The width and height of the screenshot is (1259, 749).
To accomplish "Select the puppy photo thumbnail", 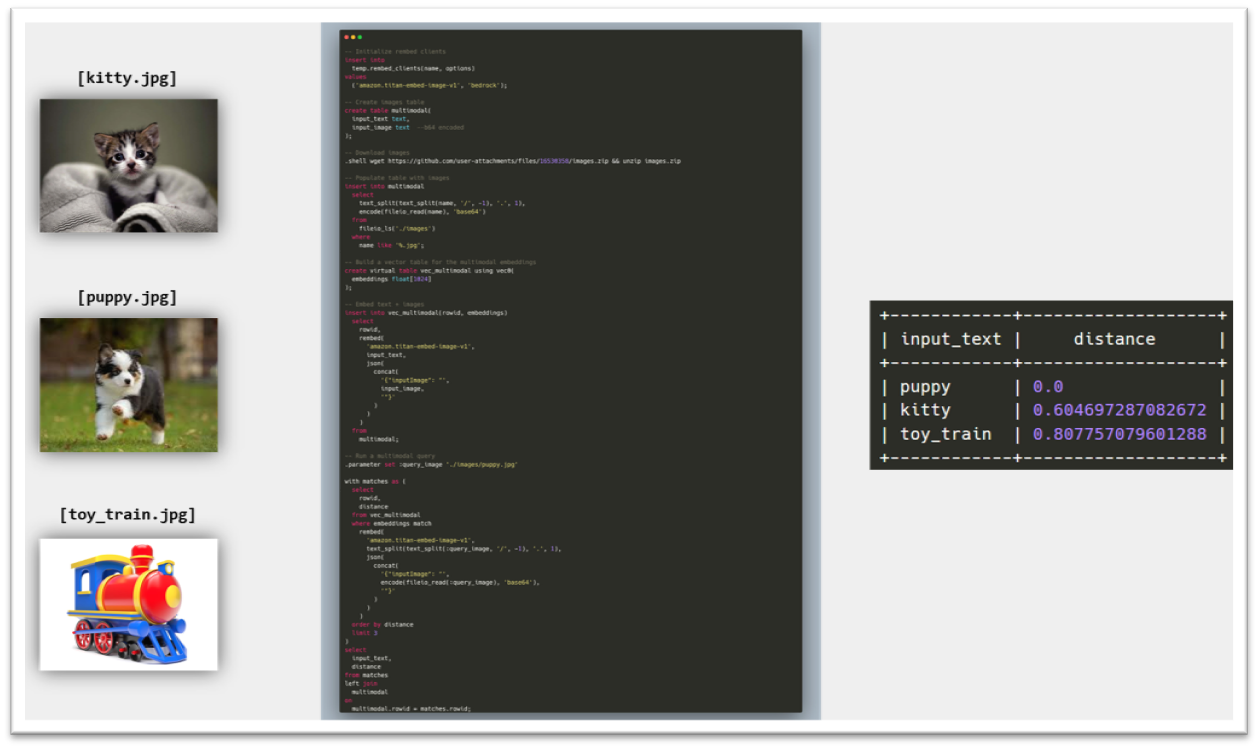I will [128, 384].
